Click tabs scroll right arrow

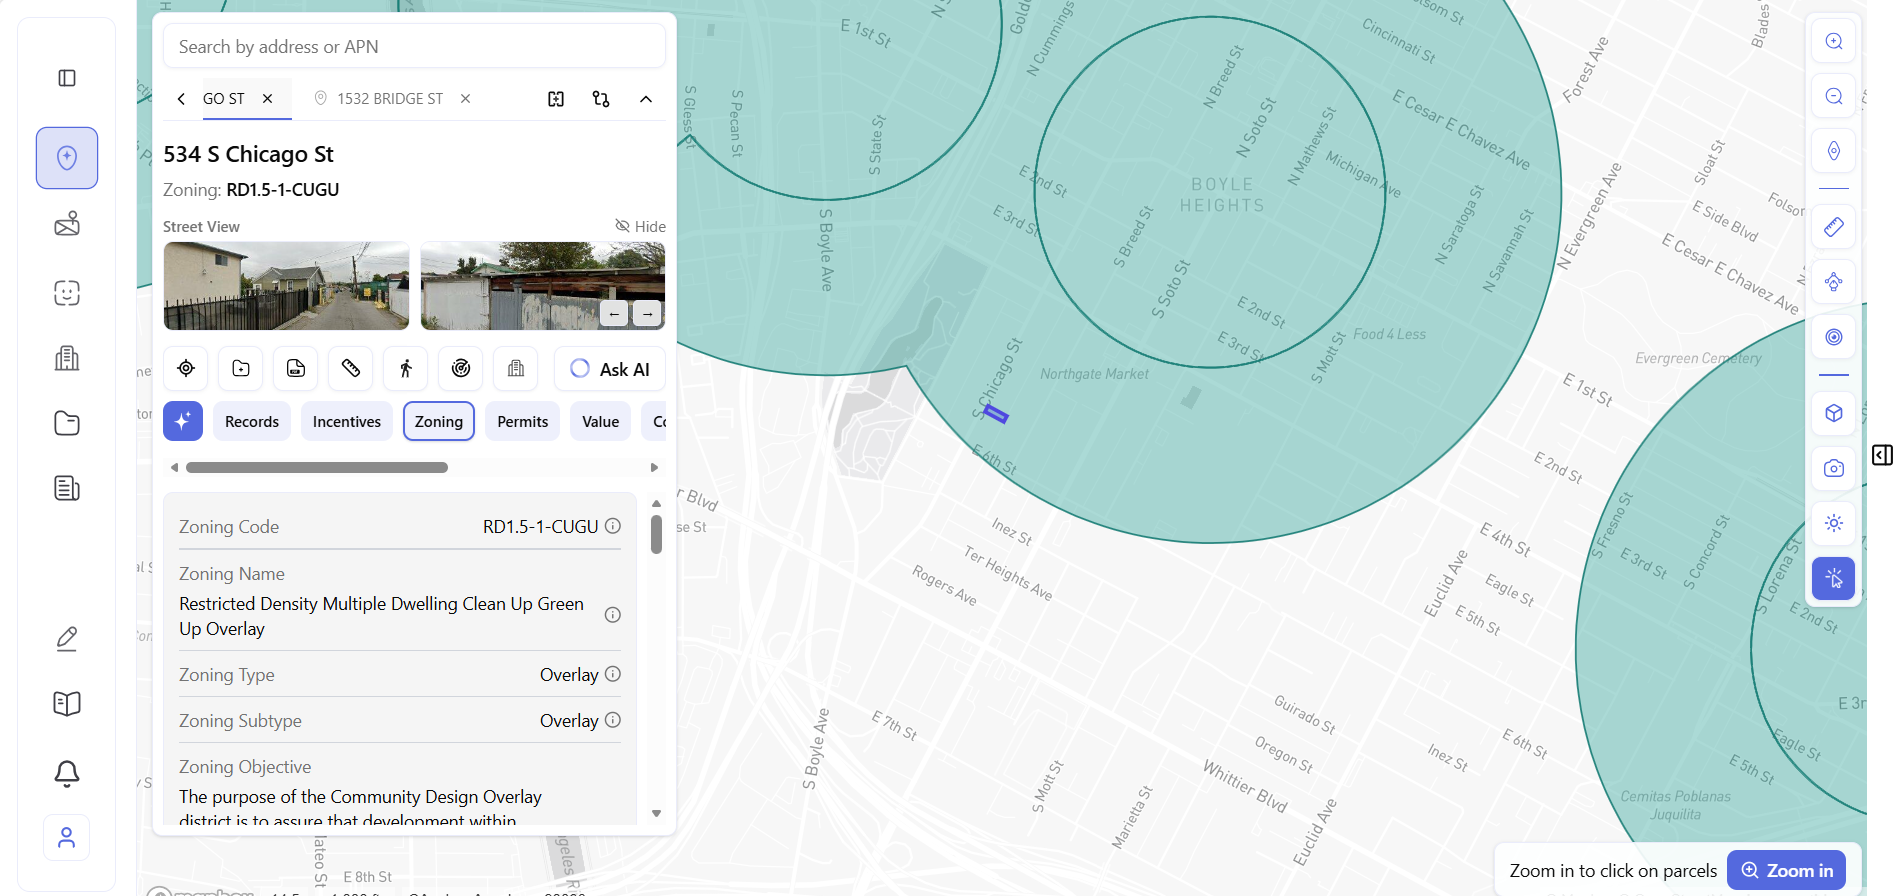pos(655,467)
